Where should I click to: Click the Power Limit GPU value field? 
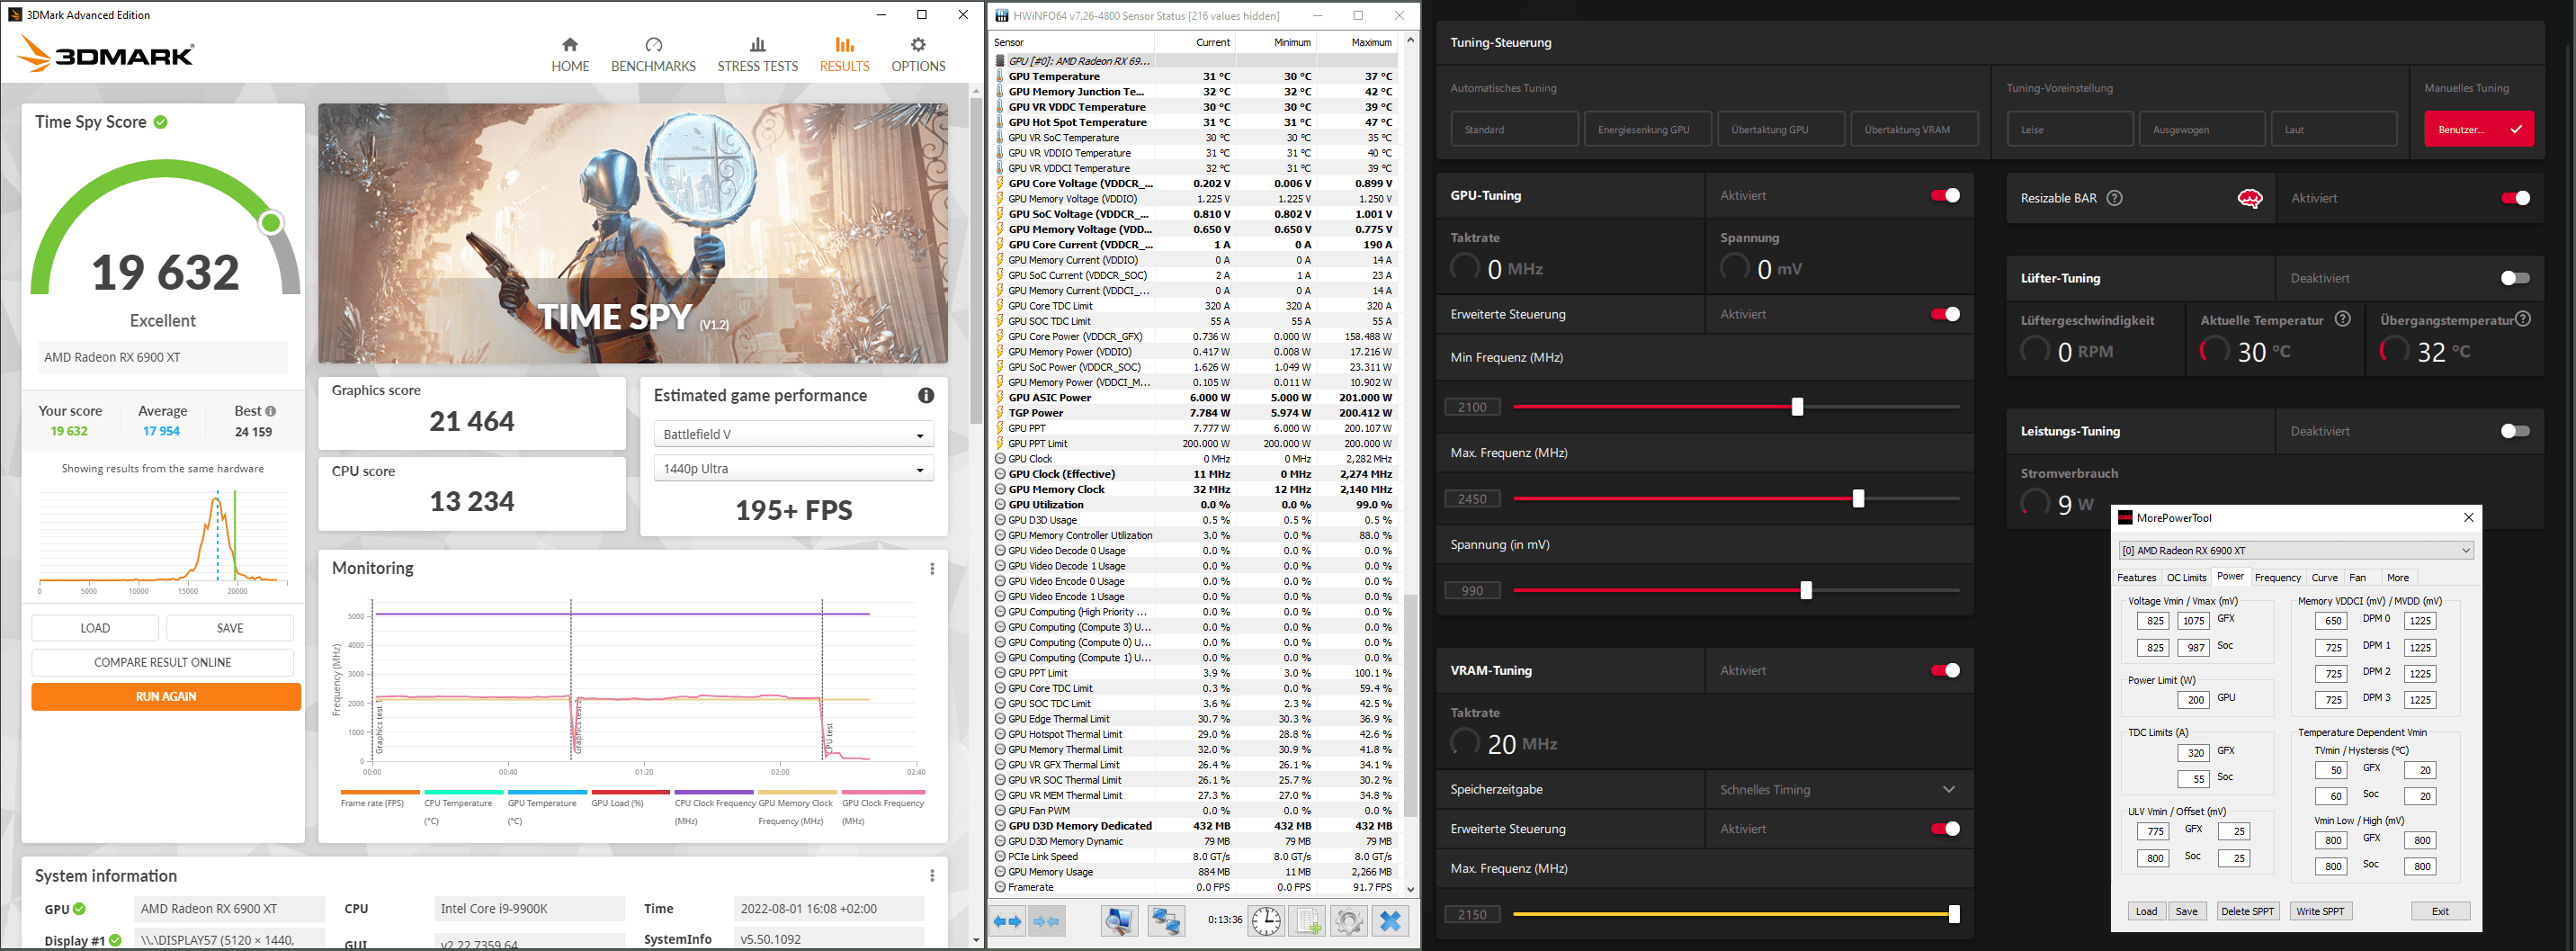(2194, 700)
